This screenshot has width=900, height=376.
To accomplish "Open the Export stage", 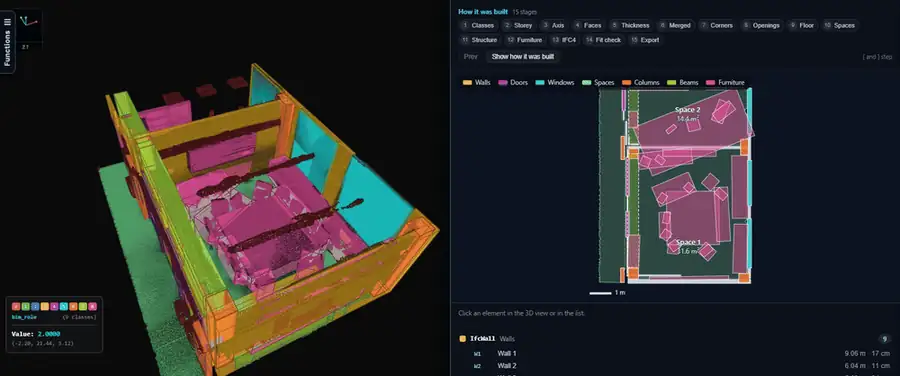I will click(645, 40).
